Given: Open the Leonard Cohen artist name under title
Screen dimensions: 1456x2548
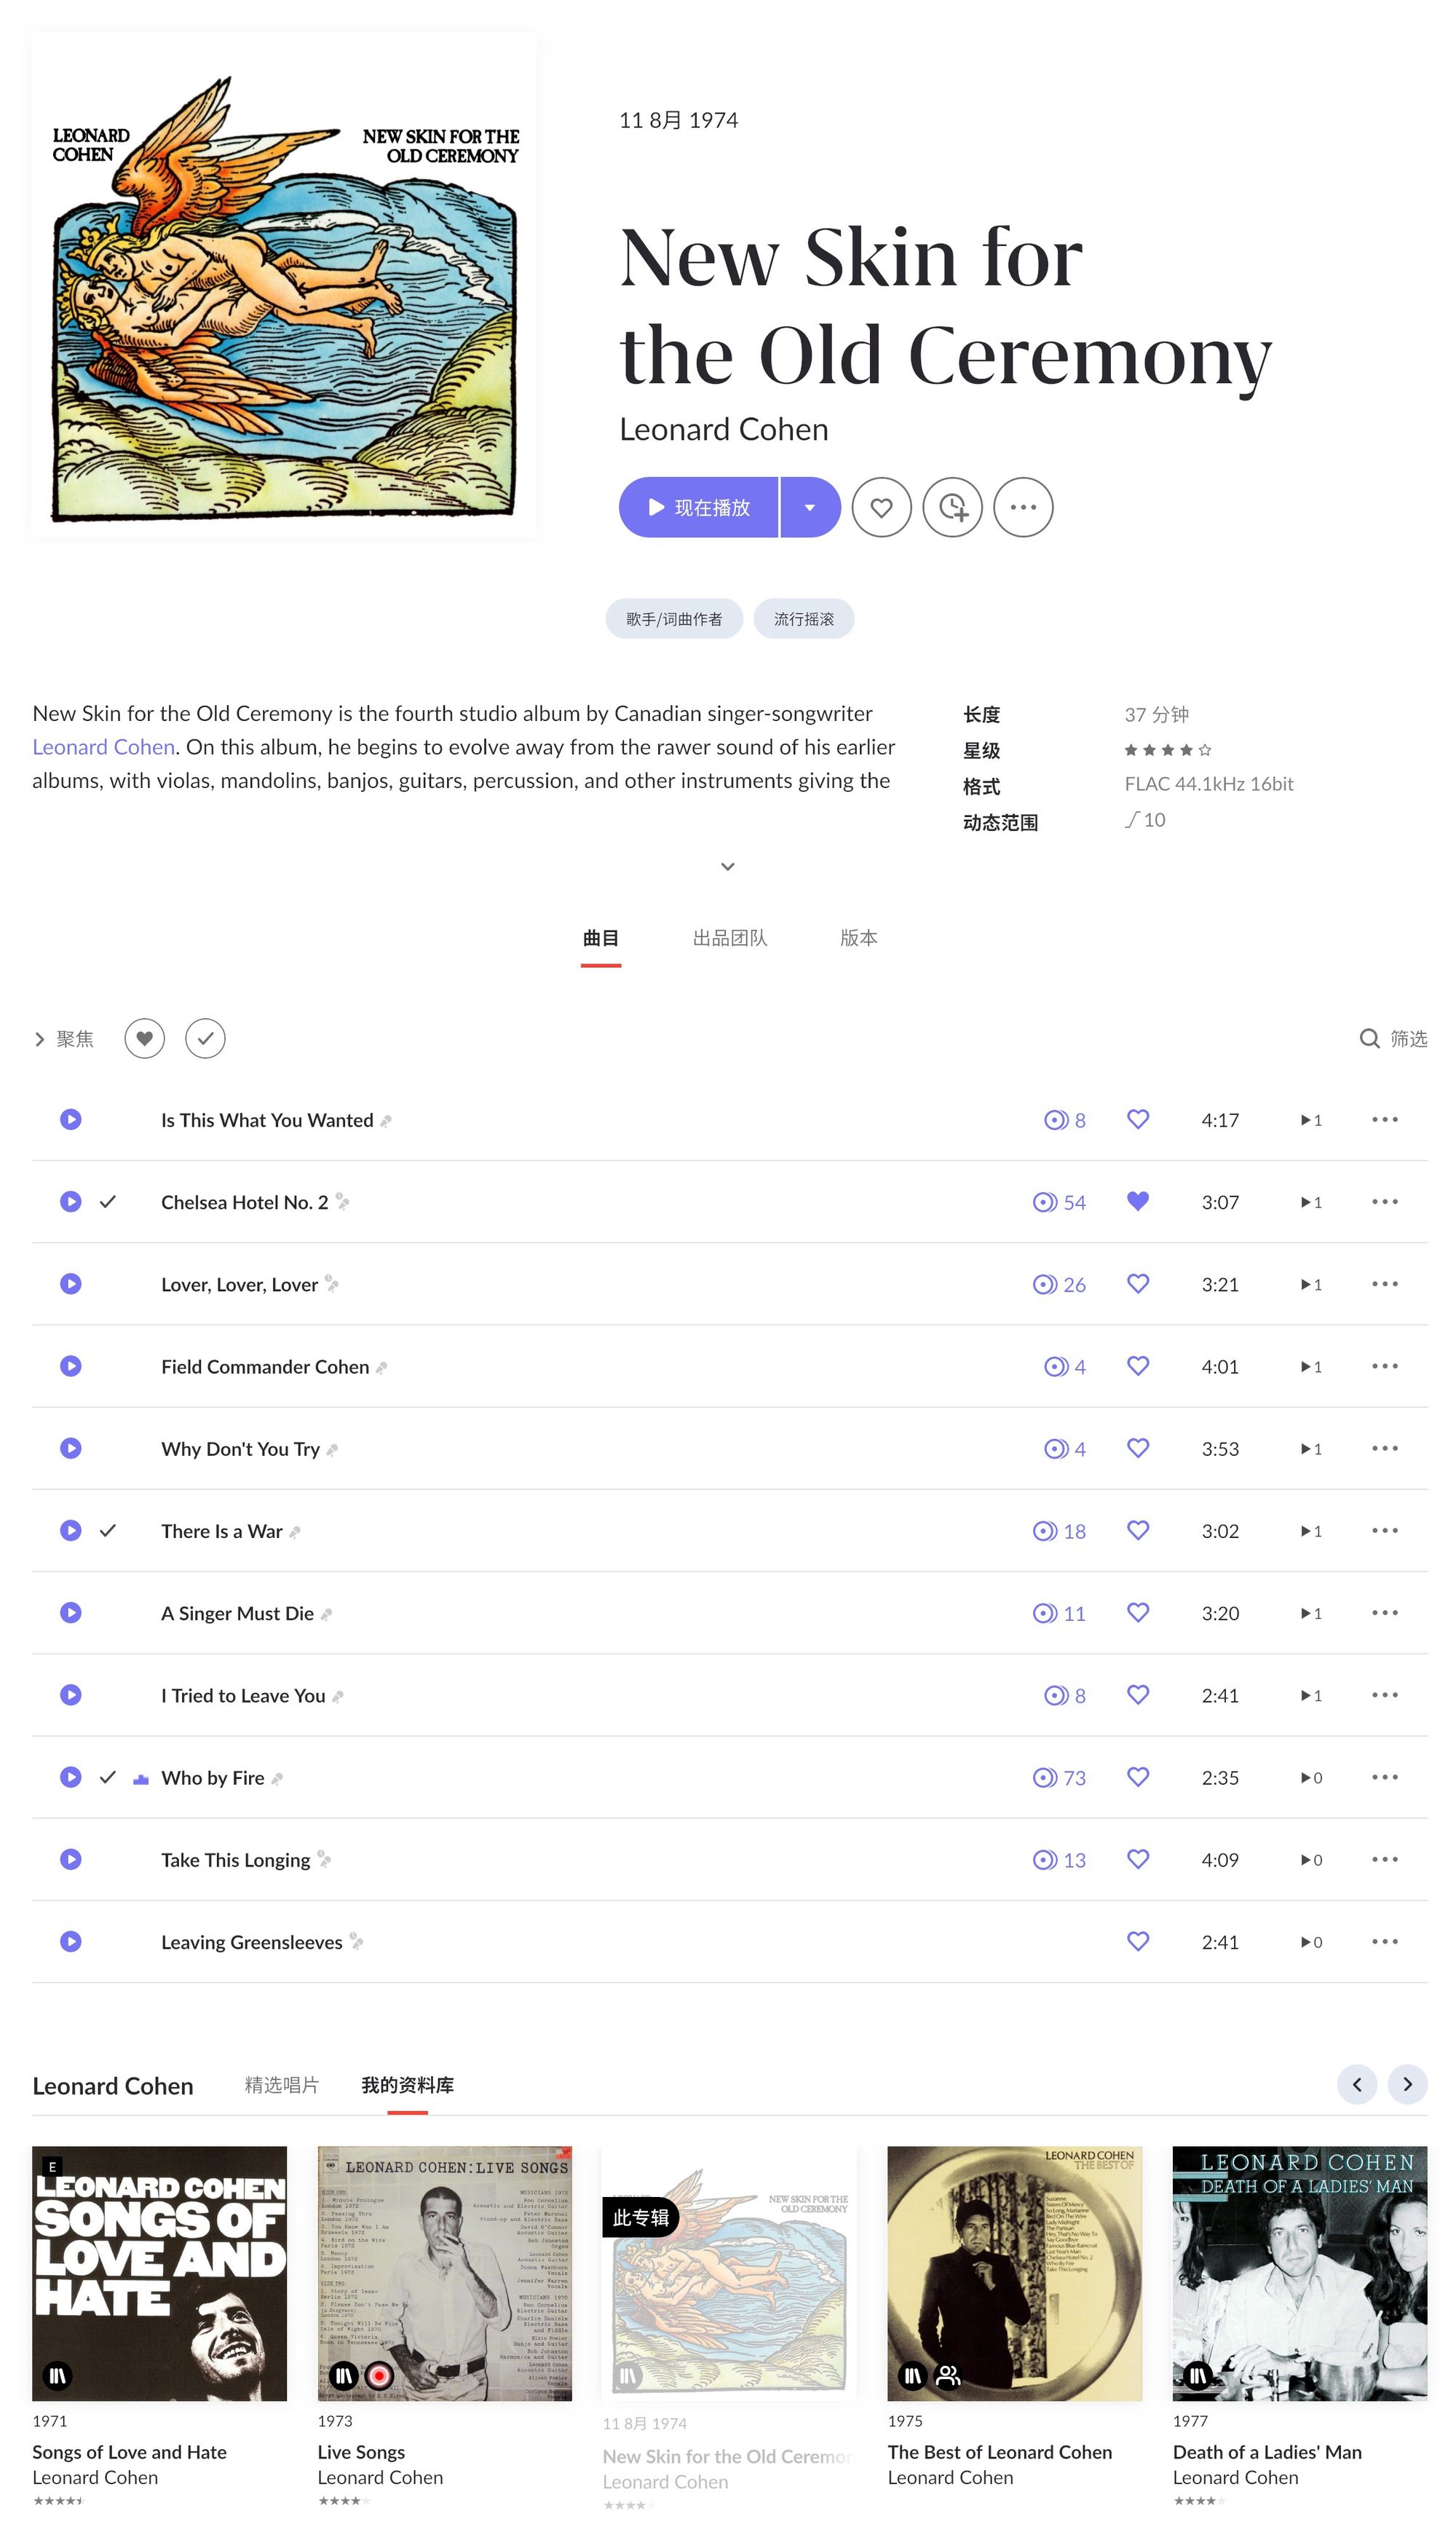Looking at the screenshot, I should click(x=724, y=429).
